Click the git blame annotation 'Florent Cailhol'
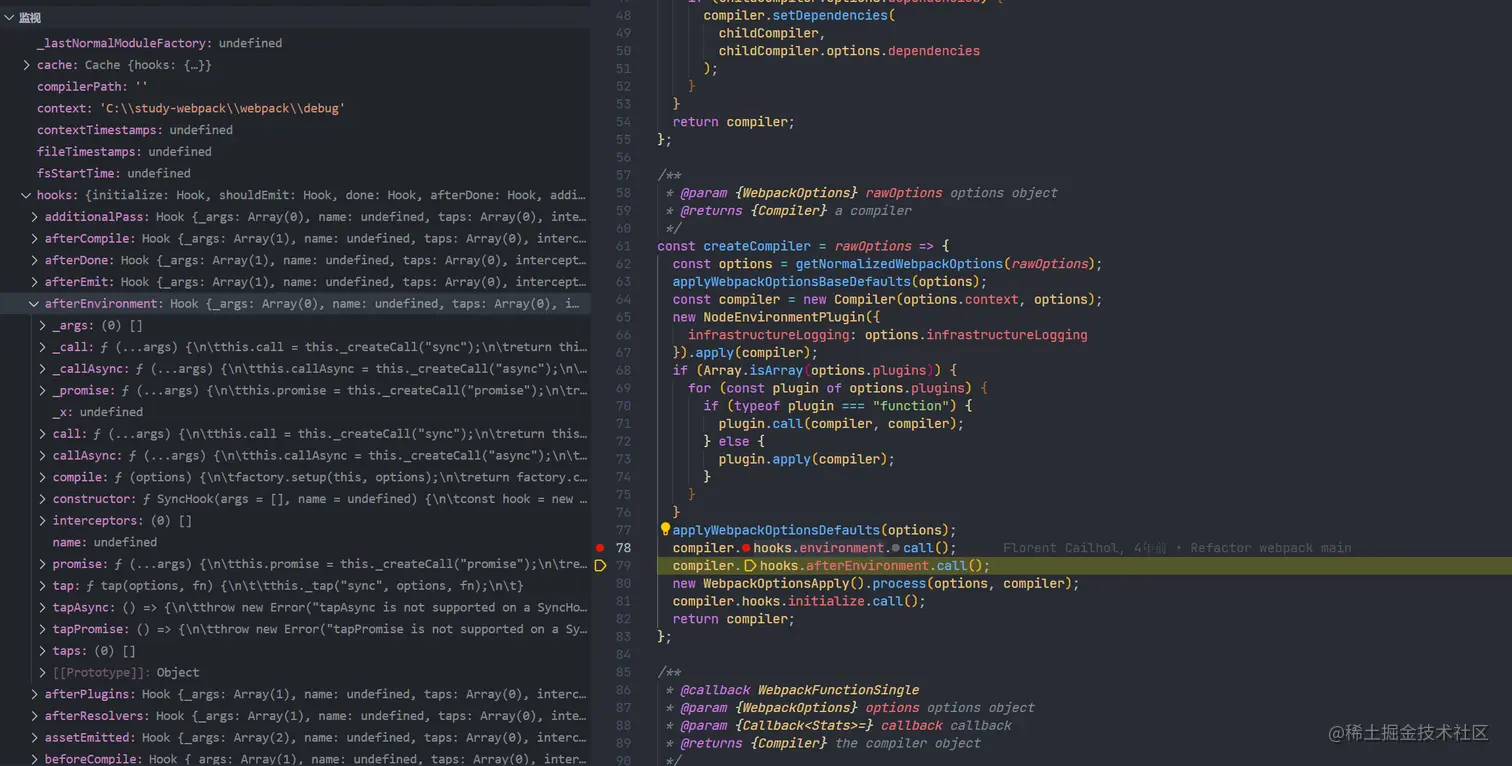This screenshot has width=1512, height=766. click(1058, 548)
